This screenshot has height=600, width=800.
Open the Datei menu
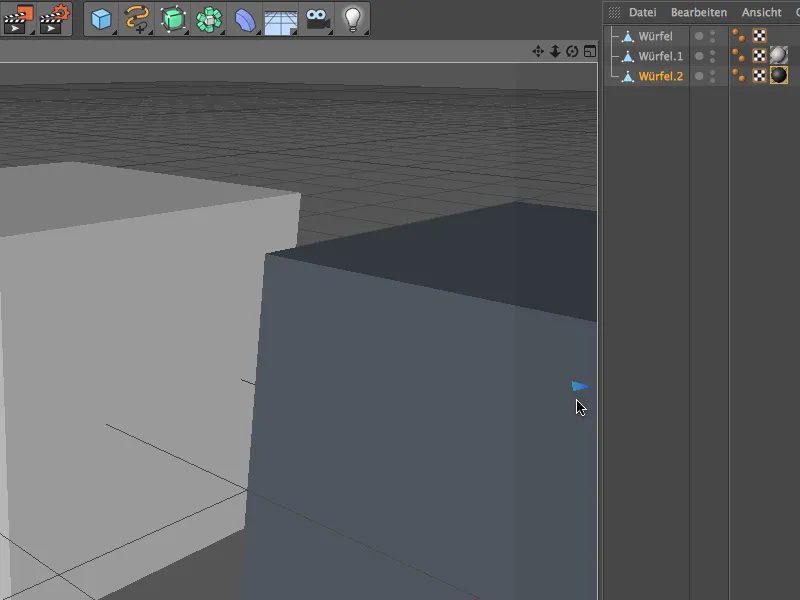click(642, 12)
